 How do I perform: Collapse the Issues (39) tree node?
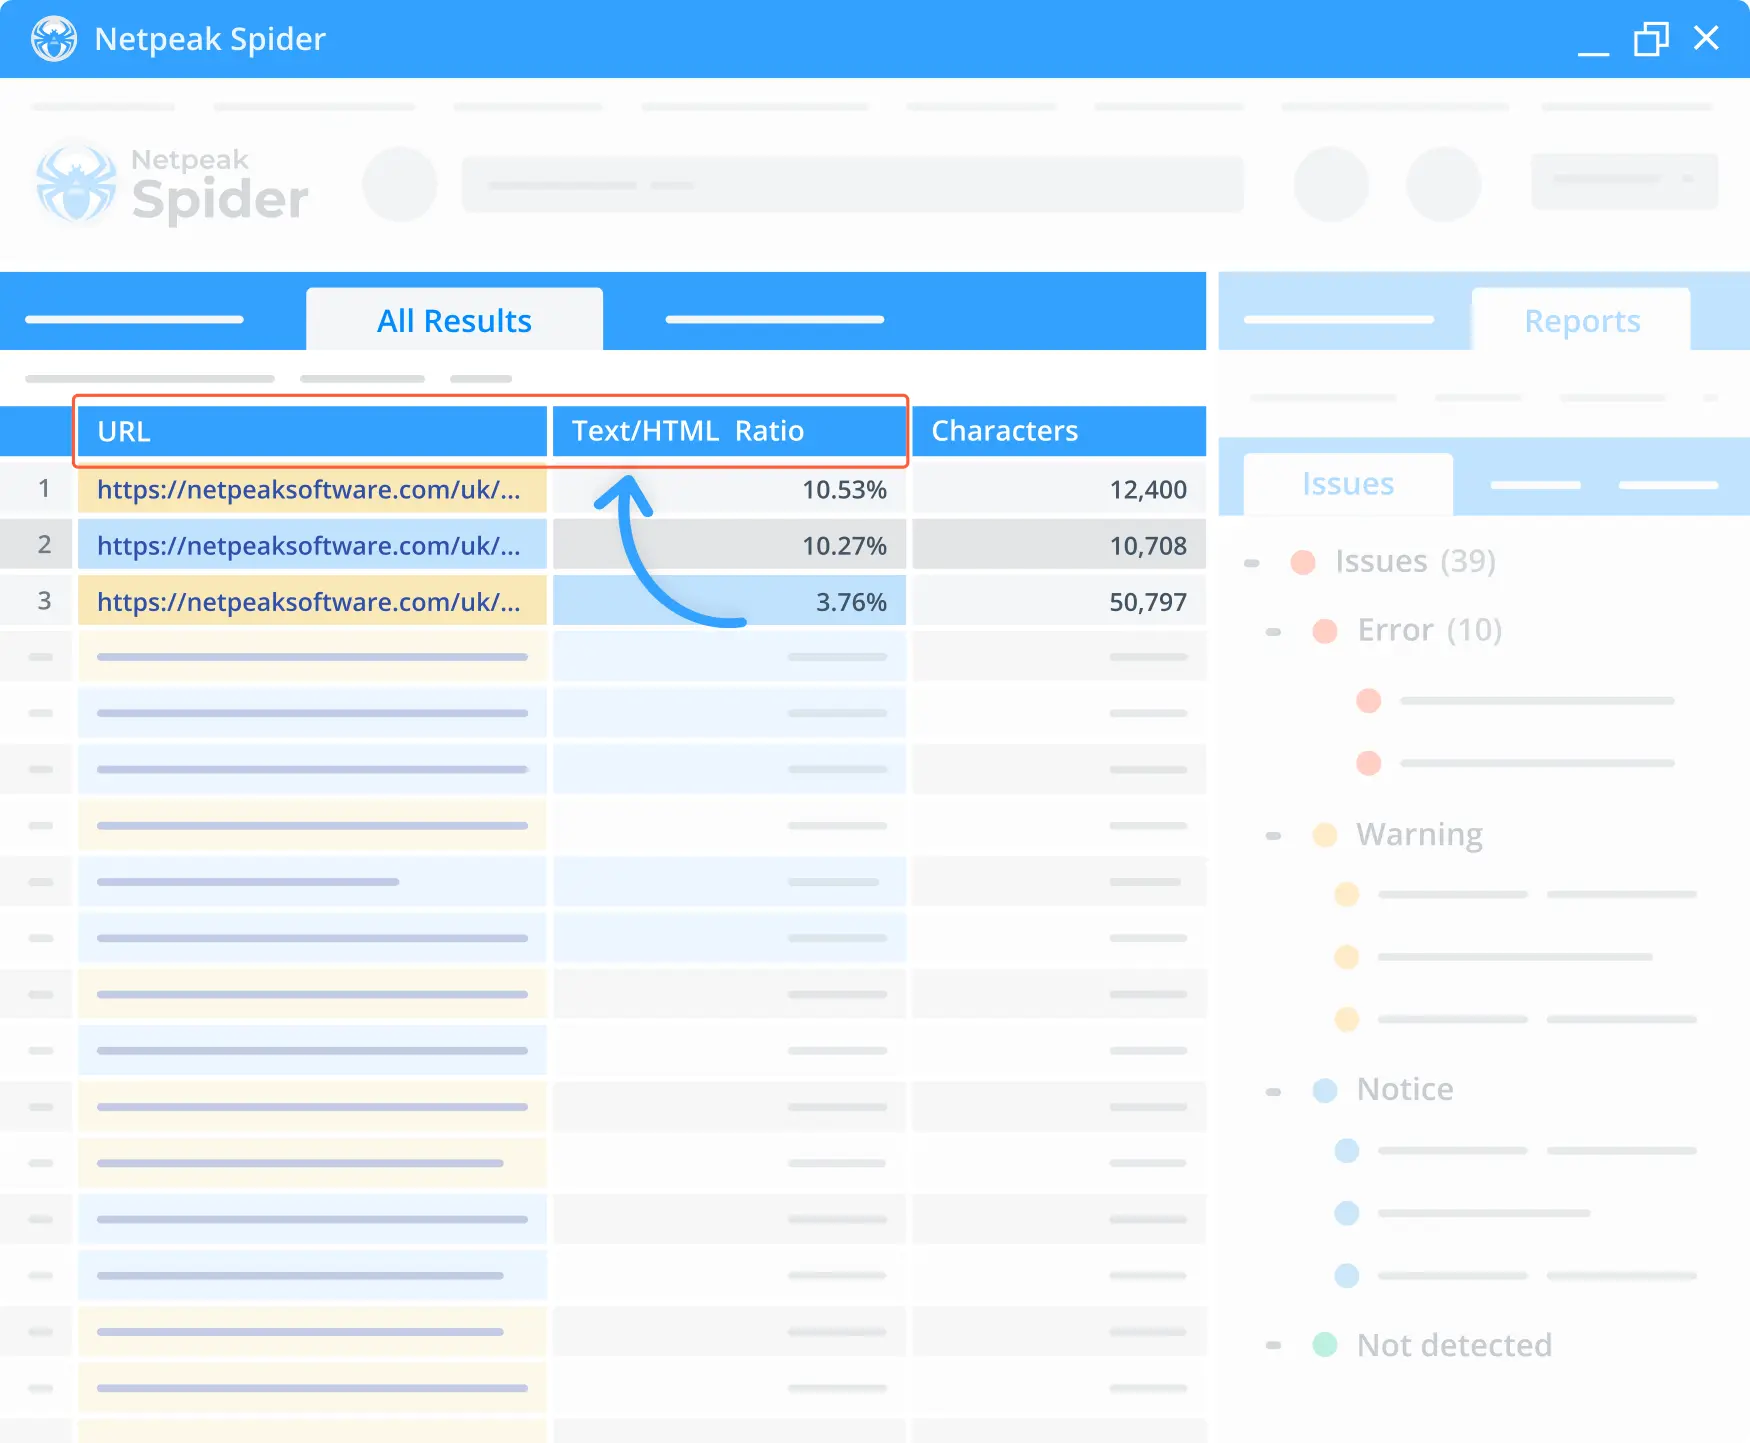pos(1252,563)
